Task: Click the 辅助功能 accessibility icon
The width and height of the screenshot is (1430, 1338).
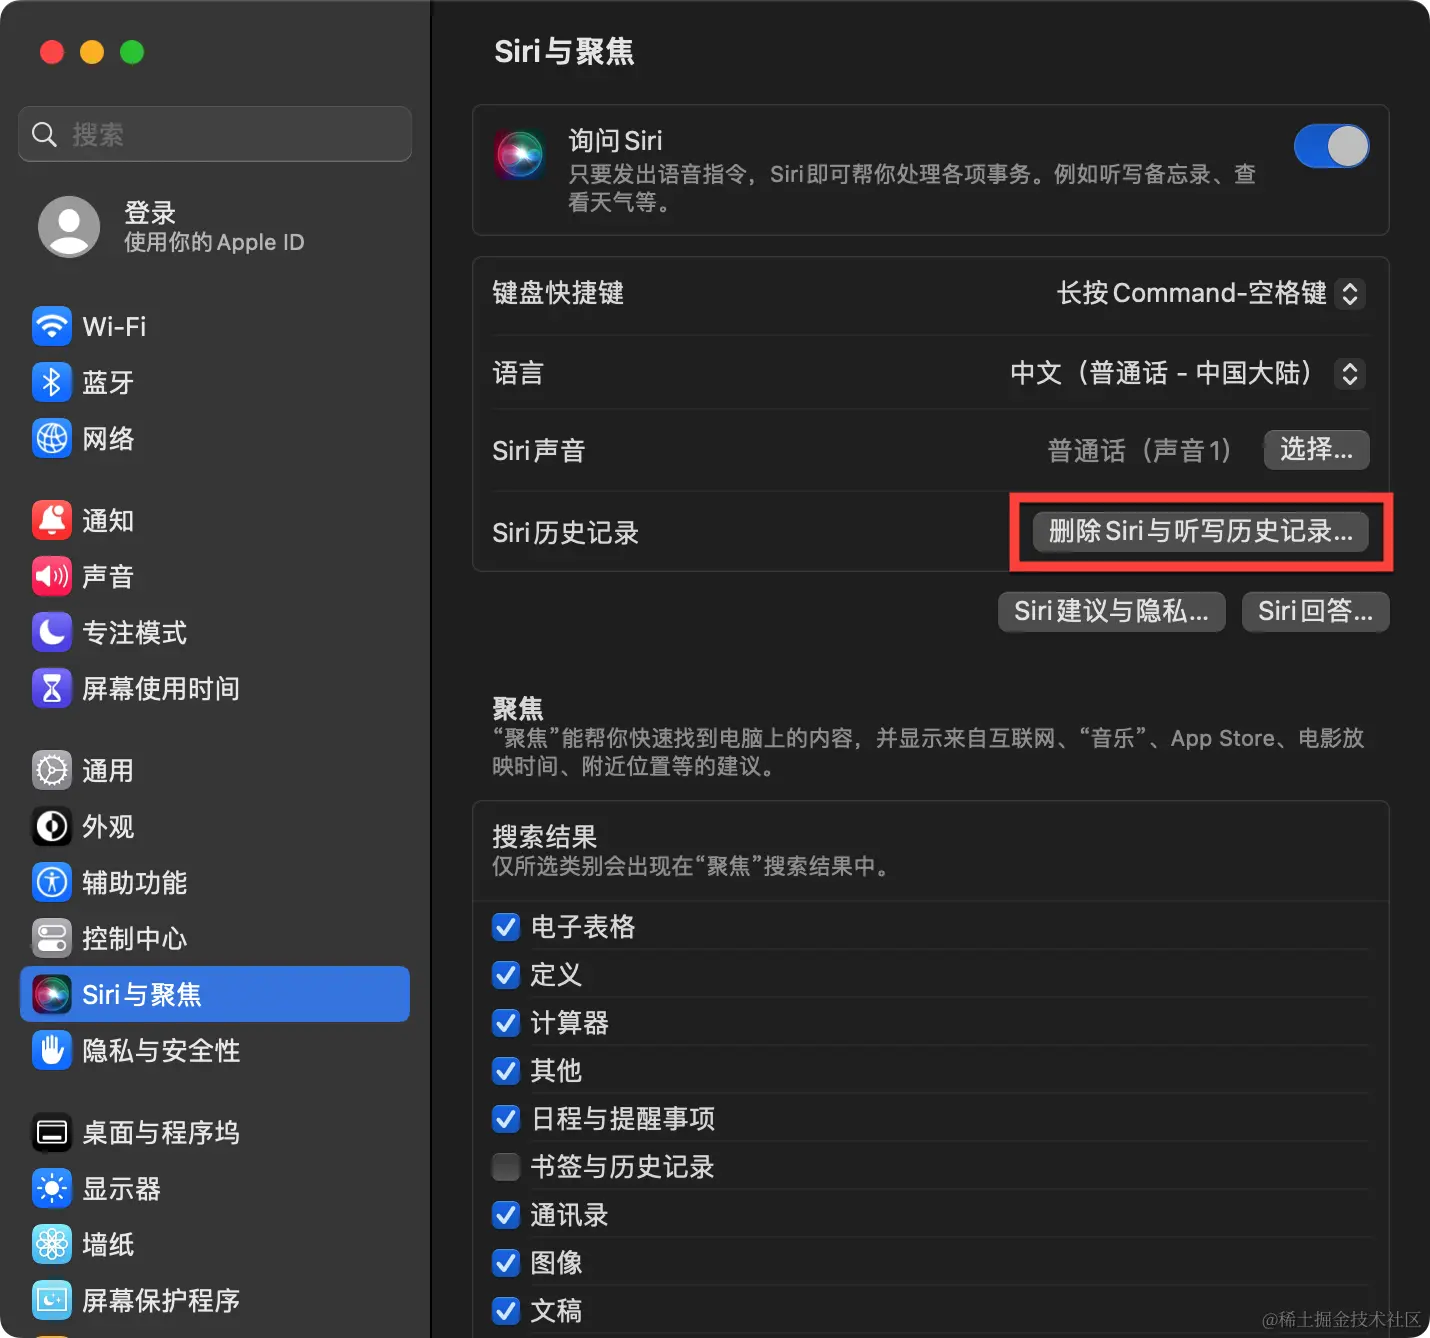Action: [52, 882]
